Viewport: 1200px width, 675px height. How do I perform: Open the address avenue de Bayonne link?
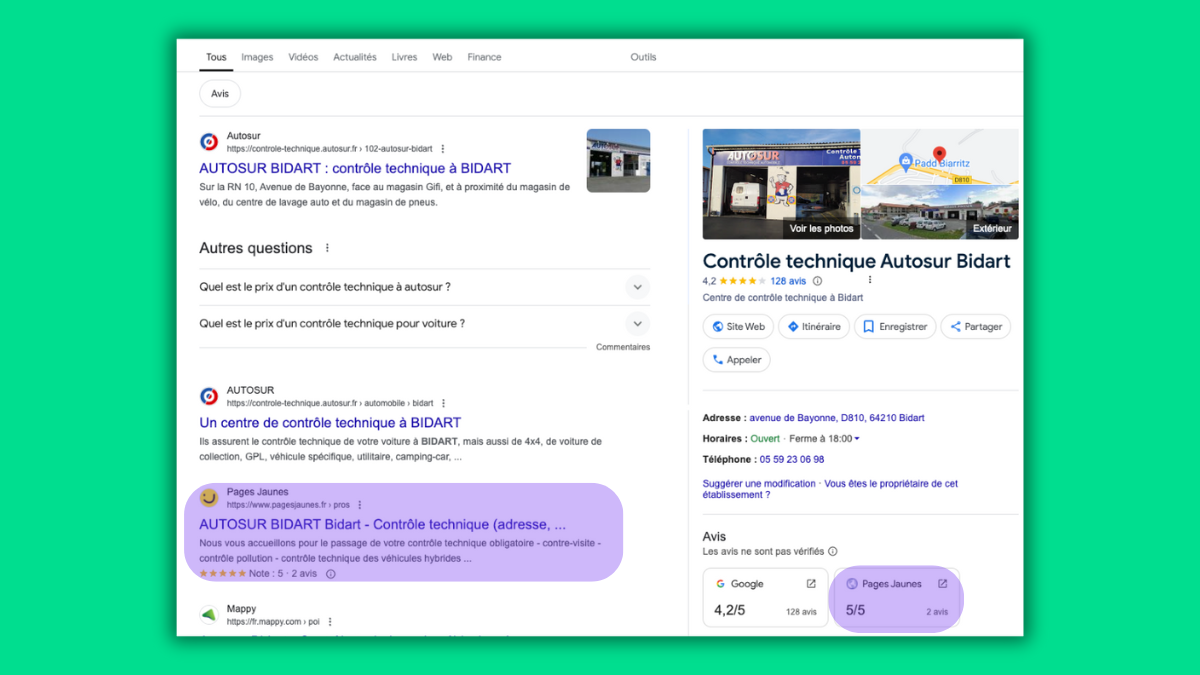coord(837,418)
